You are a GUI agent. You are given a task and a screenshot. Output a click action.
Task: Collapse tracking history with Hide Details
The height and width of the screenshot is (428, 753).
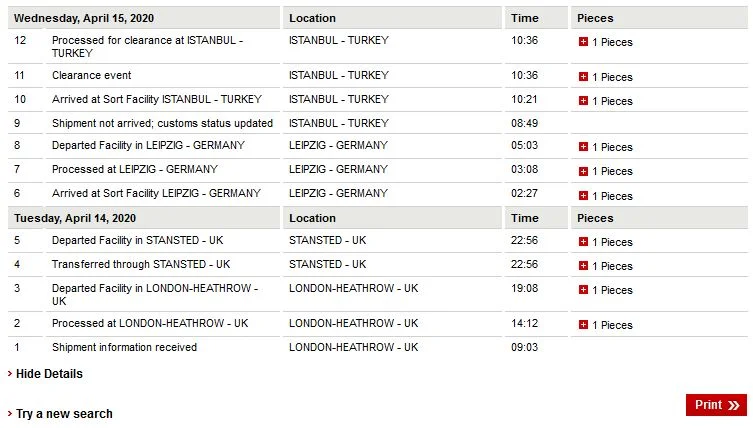[49, 374]
